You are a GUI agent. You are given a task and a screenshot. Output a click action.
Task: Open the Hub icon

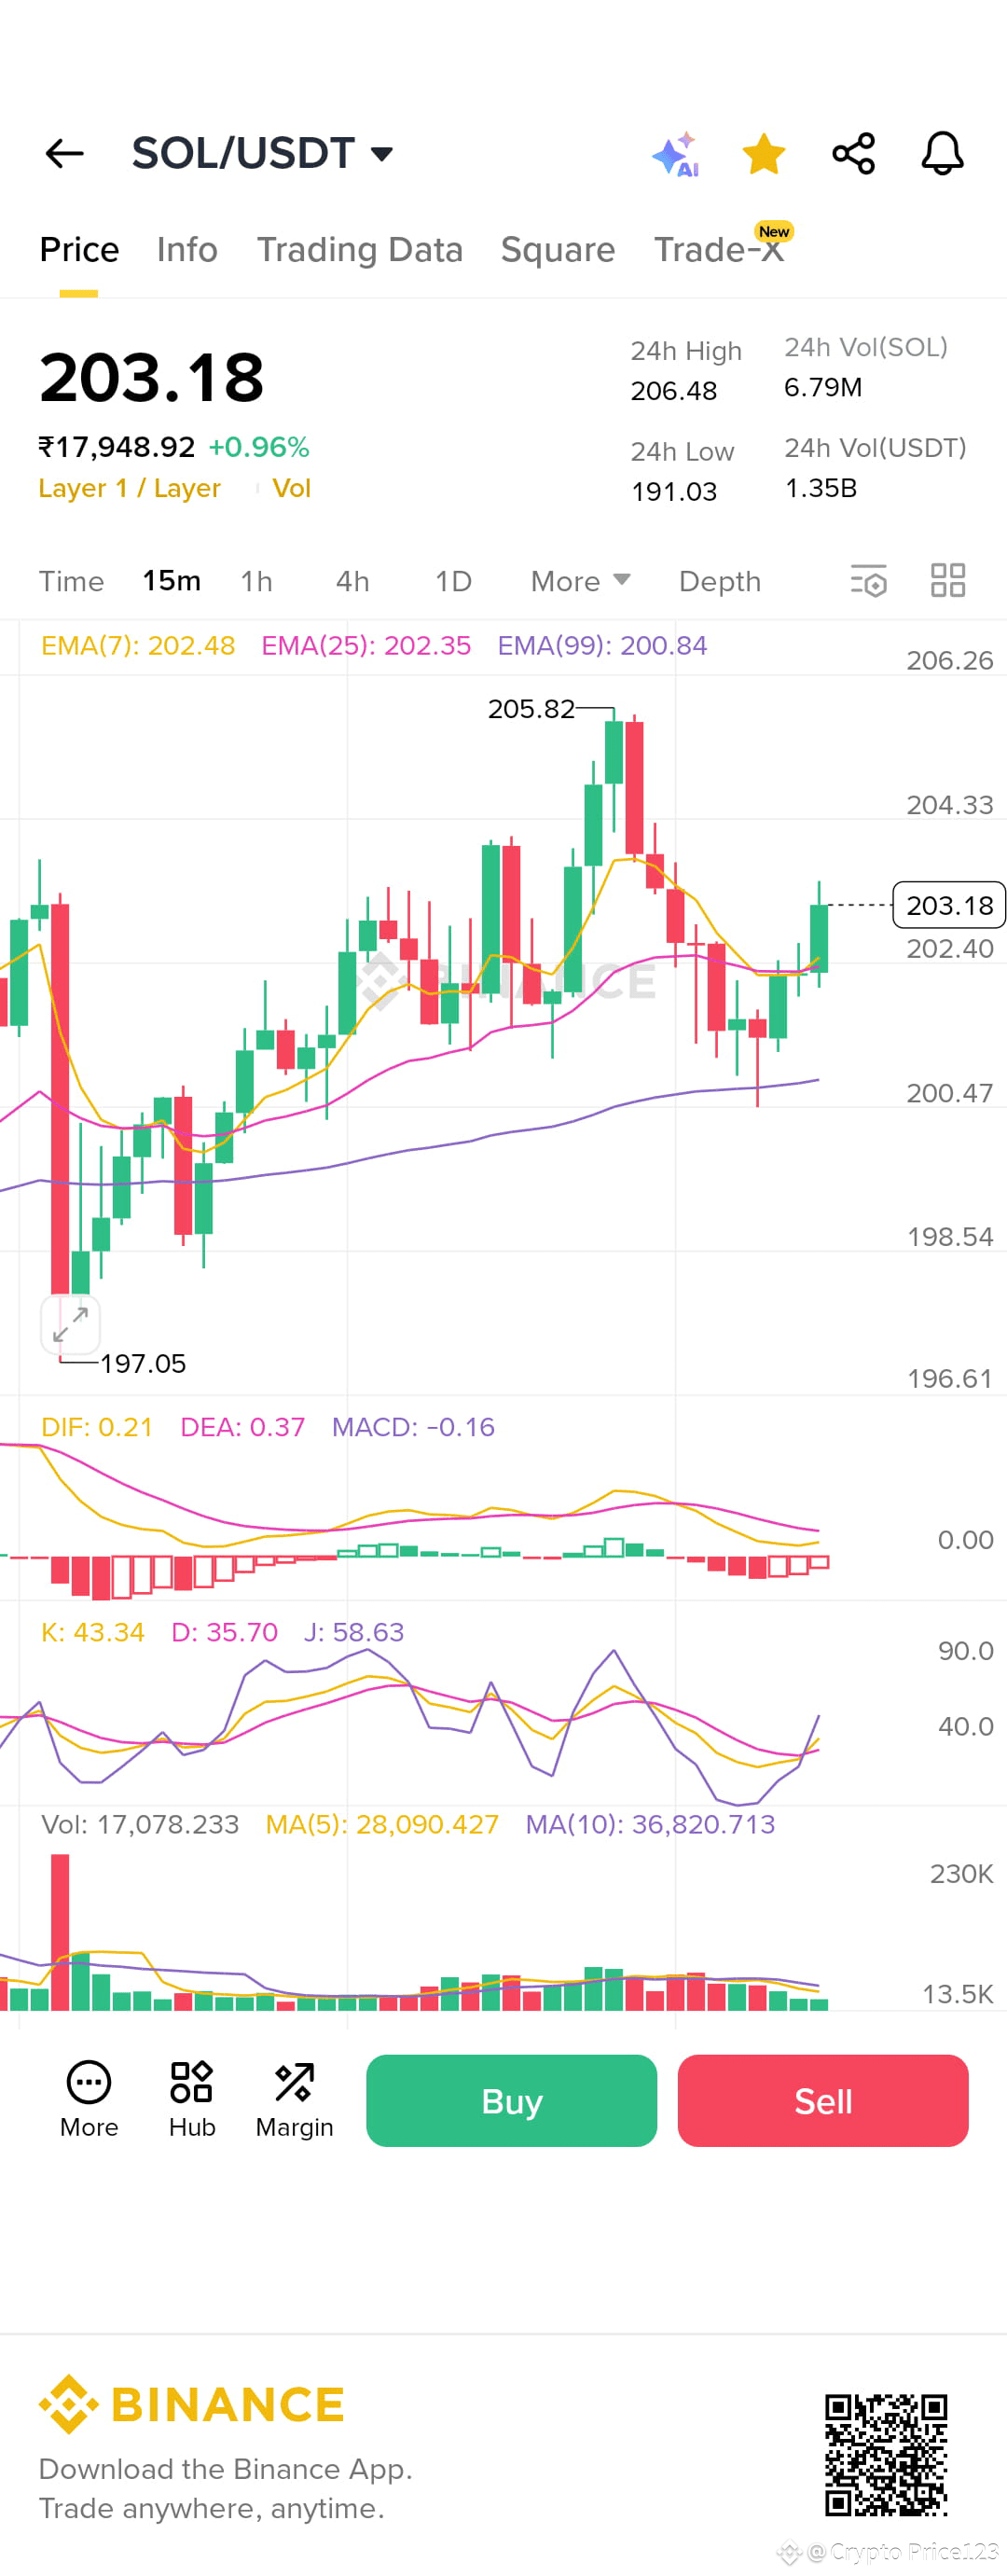[192, 2098]
